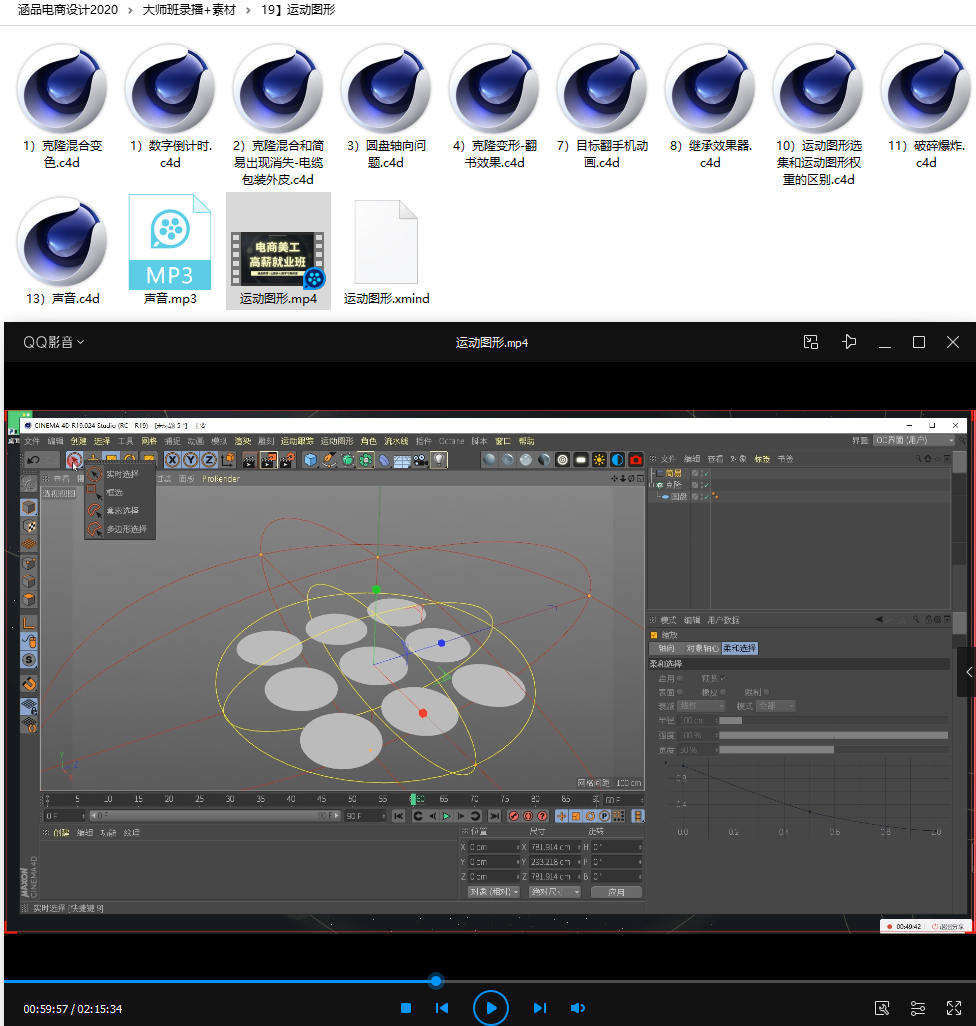This screenshot has height=1026, width=976.
Task: Skip to the next video
Action: (x=539, y=1008)
